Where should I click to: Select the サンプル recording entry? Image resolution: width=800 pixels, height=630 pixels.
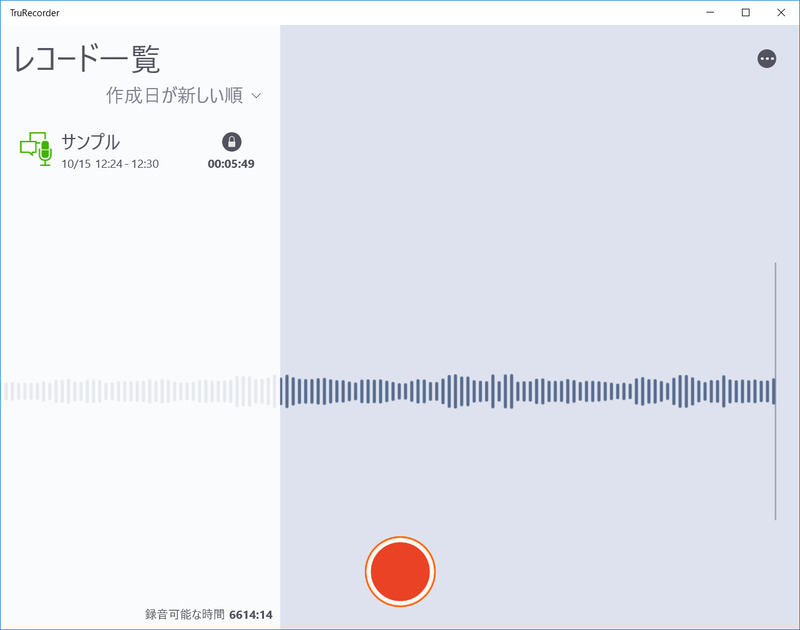110,149
